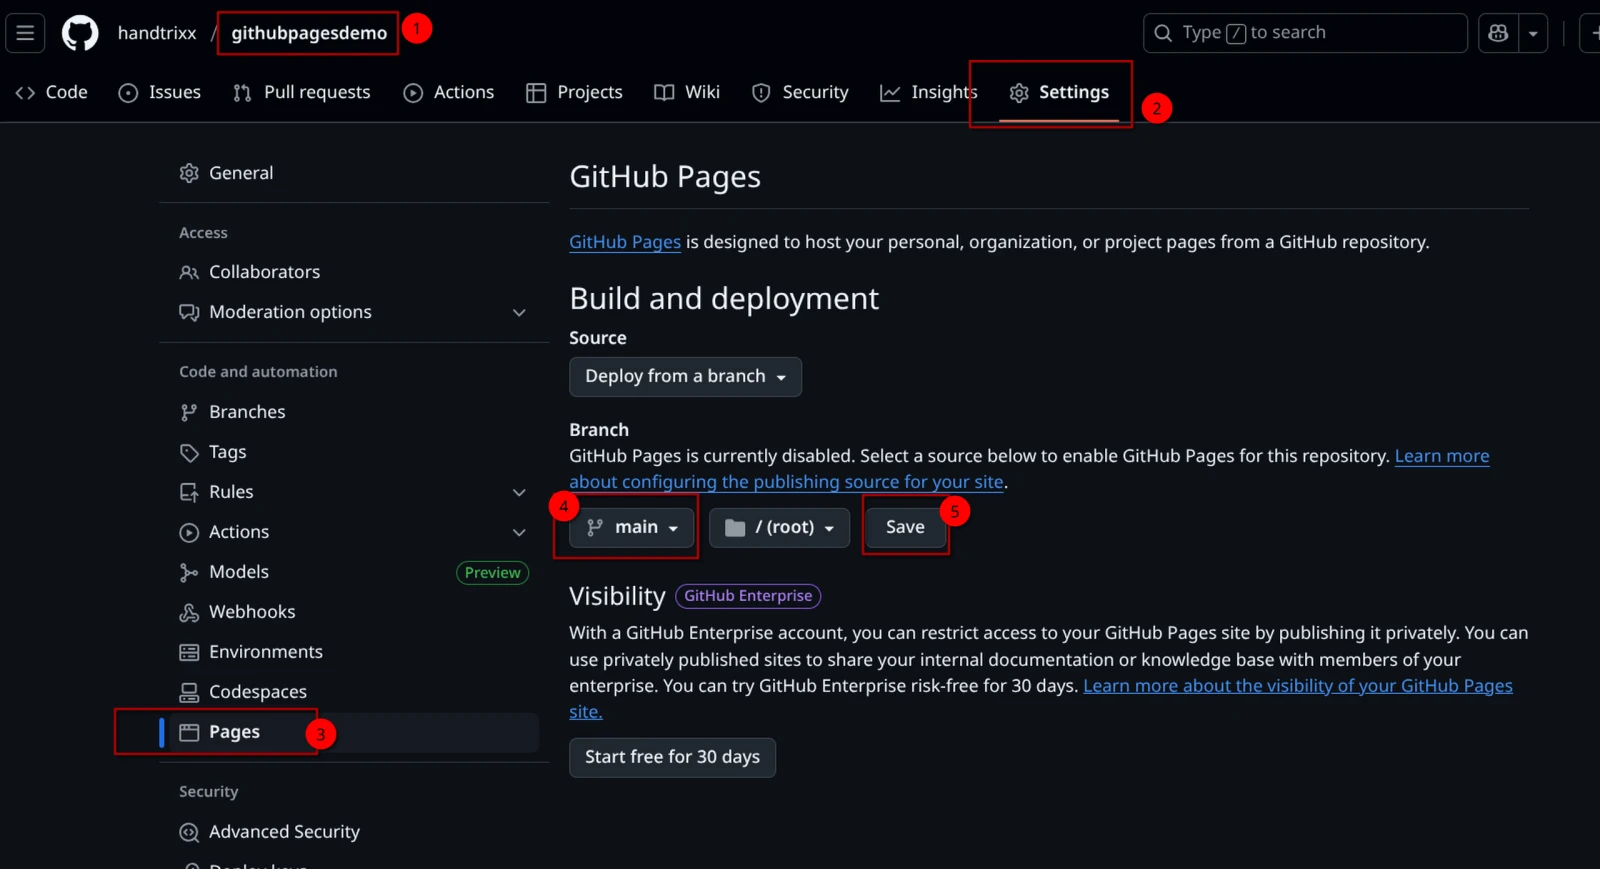
Task: Open Collaborators access settings
Action: (x=264, y=272)
